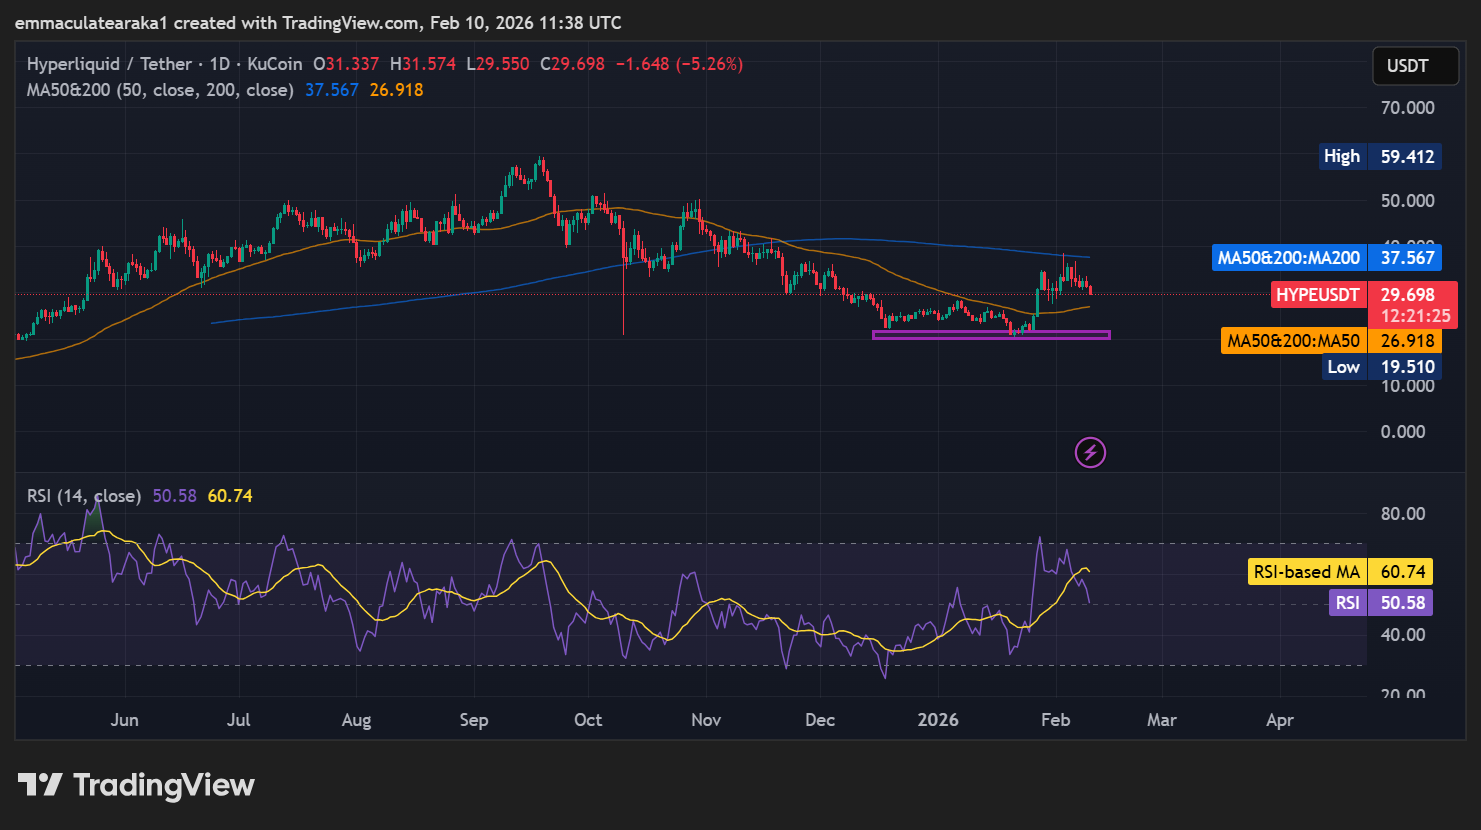Click the orange MA50 26.918 label
Viewport: 1481px width, 830px height.
(x=1331, y=341)
